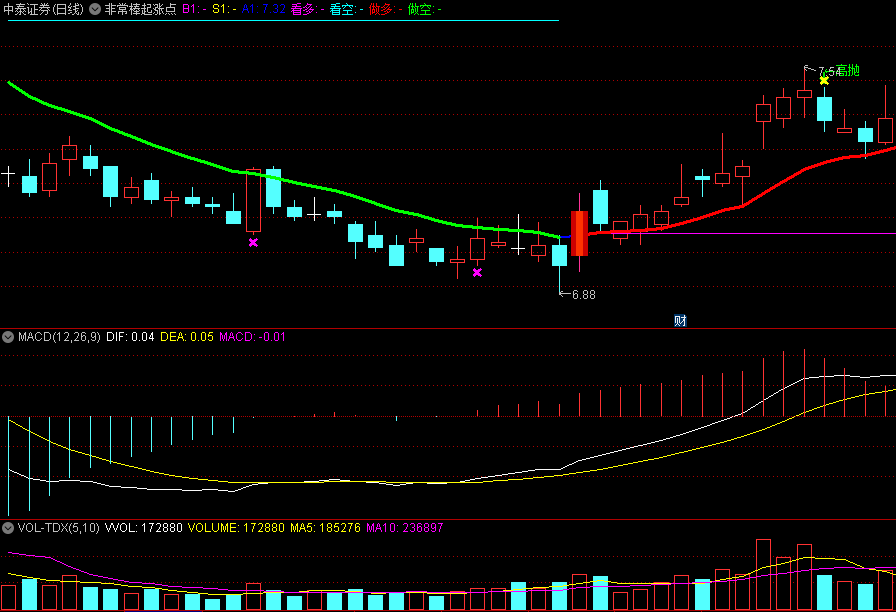The height and width of the screenshot is (612, 896).
Task: Select the solid red signal candlestick
Action: tap(579, 233)
